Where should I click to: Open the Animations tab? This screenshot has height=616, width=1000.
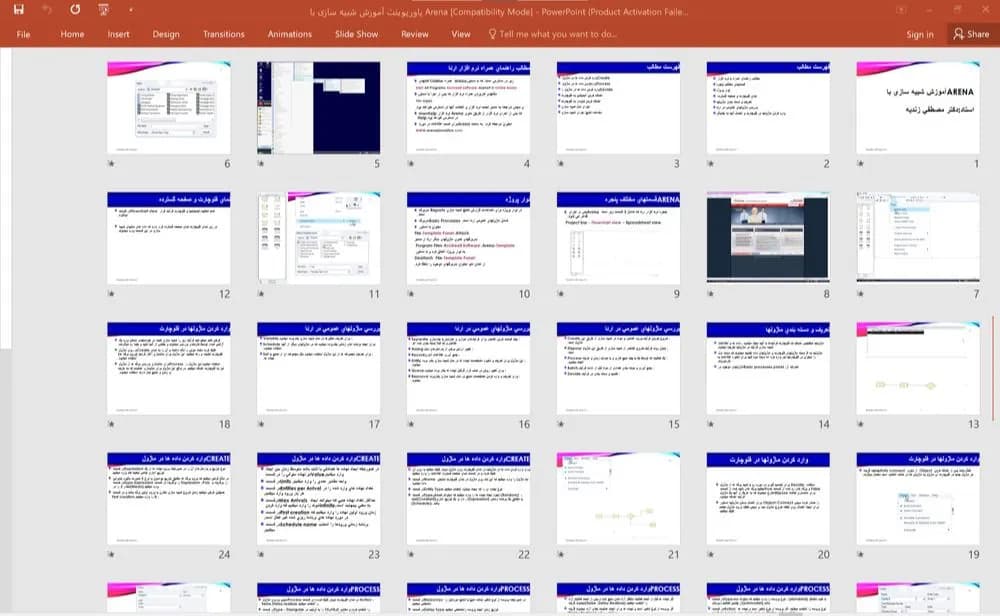[290, 34]
